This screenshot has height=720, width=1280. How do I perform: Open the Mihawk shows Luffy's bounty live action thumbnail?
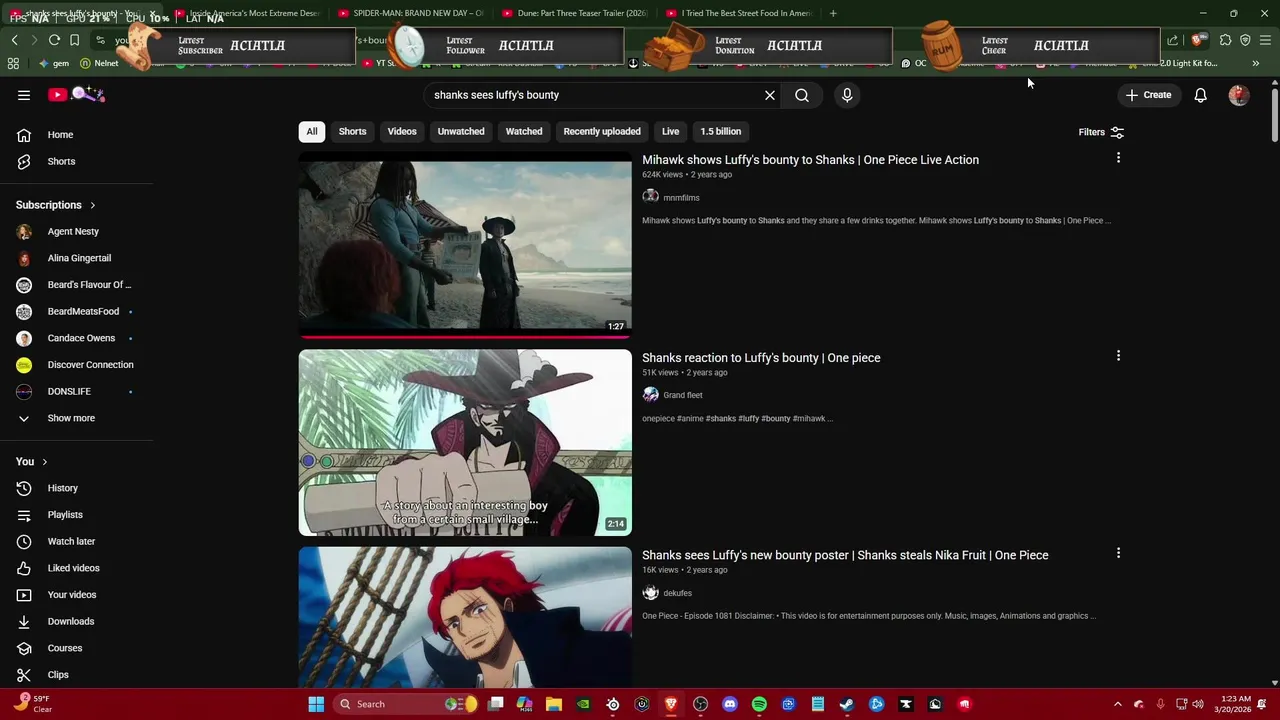[465, 245]
